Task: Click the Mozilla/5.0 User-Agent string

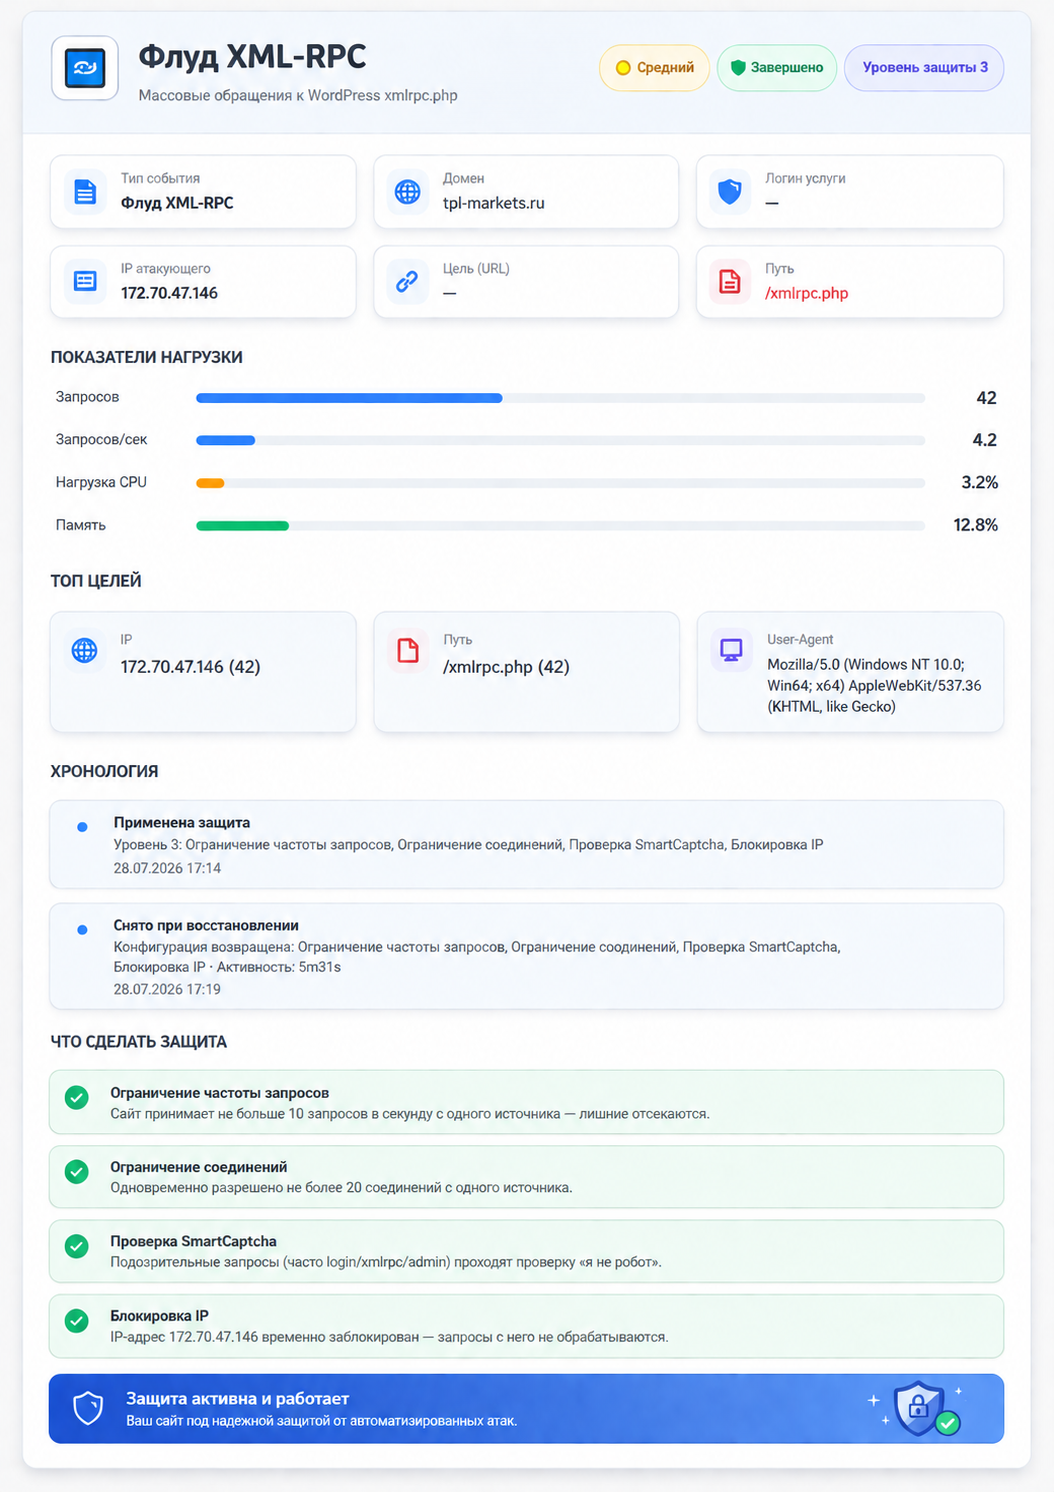Action: pyautogui.click(x=874, y=686)
